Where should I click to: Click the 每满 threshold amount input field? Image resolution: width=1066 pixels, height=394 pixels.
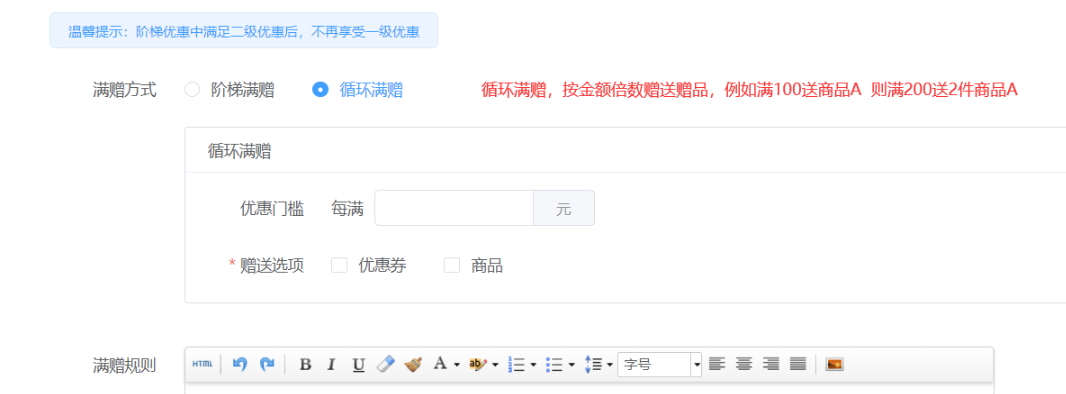(x=454, y=208)
